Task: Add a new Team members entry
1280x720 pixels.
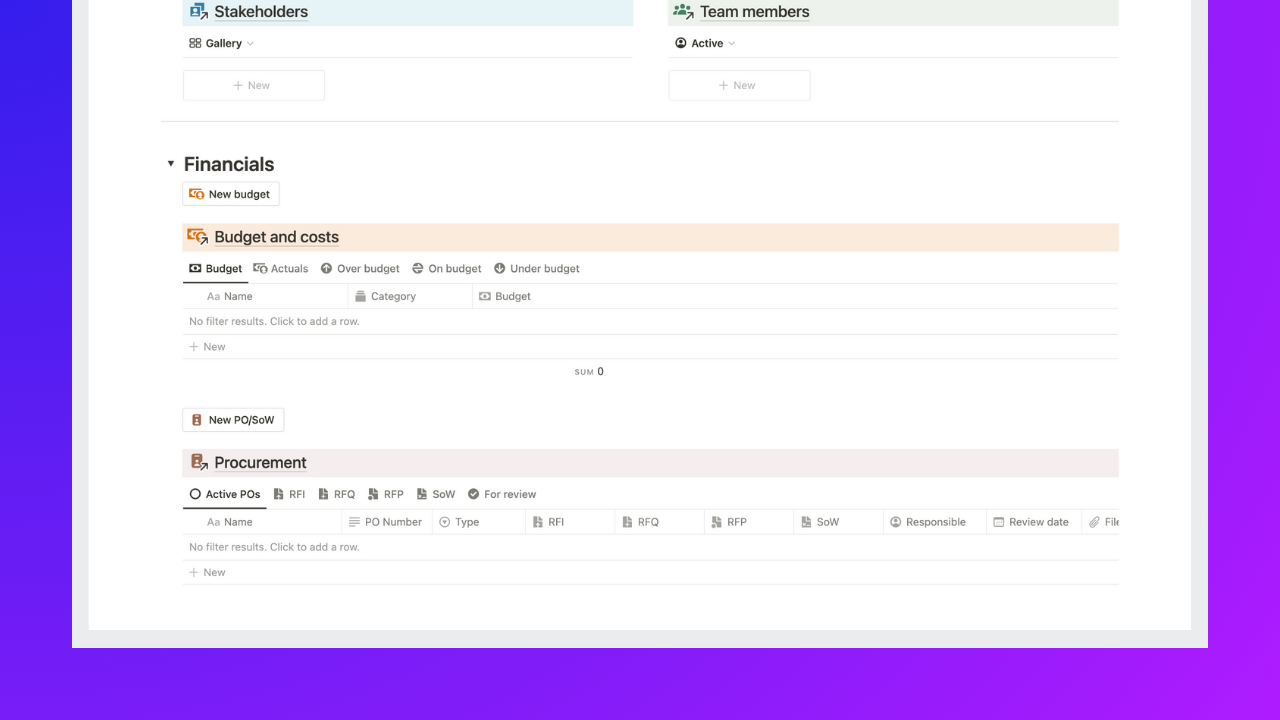Action: click(x=739, y=85)
